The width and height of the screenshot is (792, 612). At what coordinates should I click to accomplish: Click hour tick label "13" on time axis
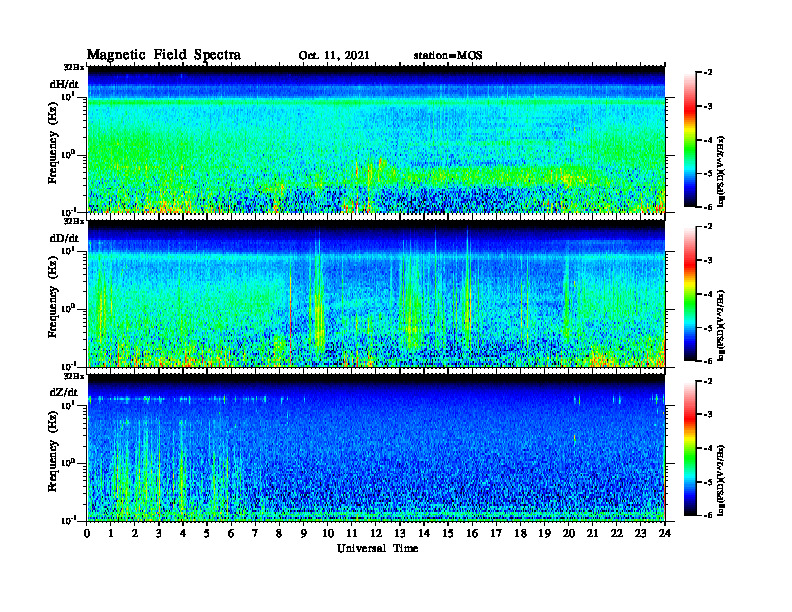pyautogui.click(x=400, y=534)
